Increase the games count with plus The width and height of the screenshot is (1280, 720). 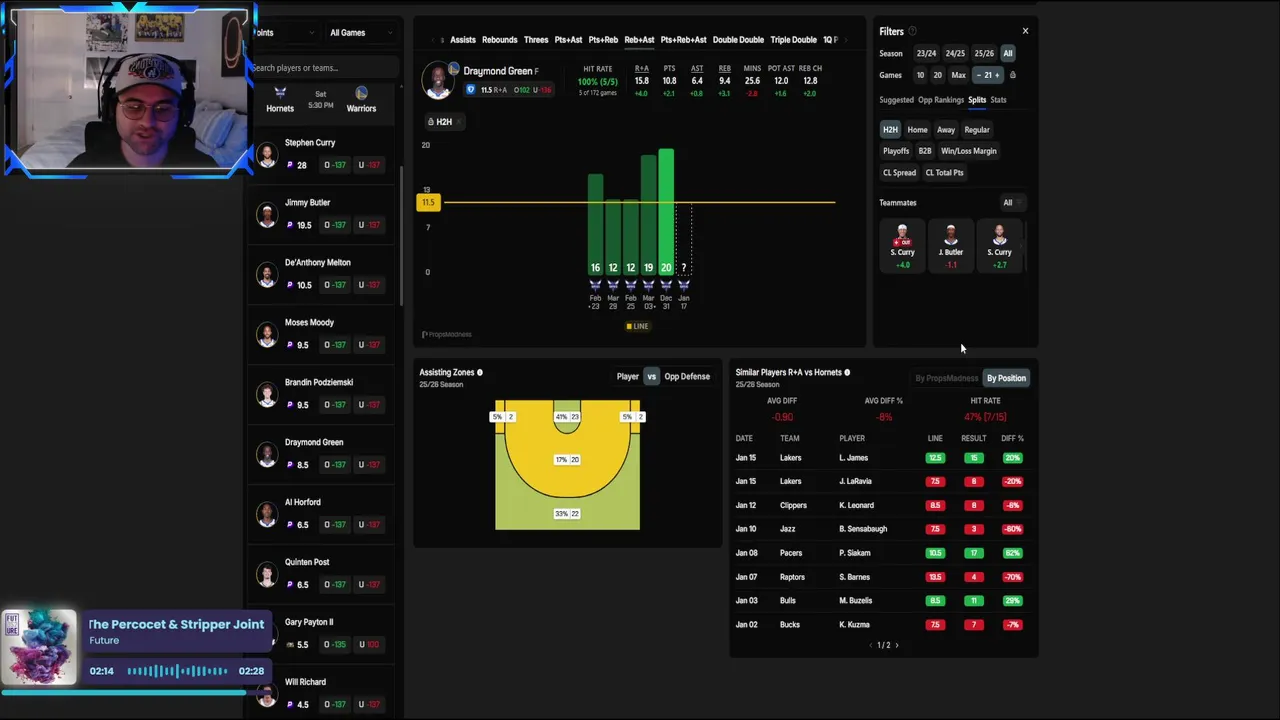997,75
